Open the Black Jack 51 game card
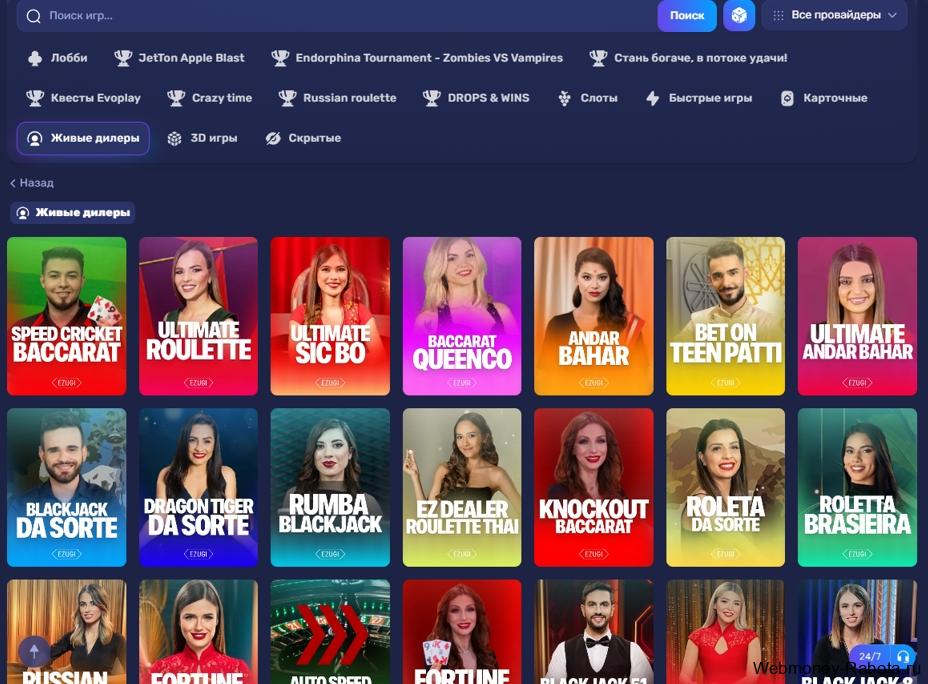The image size is (928, 684). click(x=594, y=632)
